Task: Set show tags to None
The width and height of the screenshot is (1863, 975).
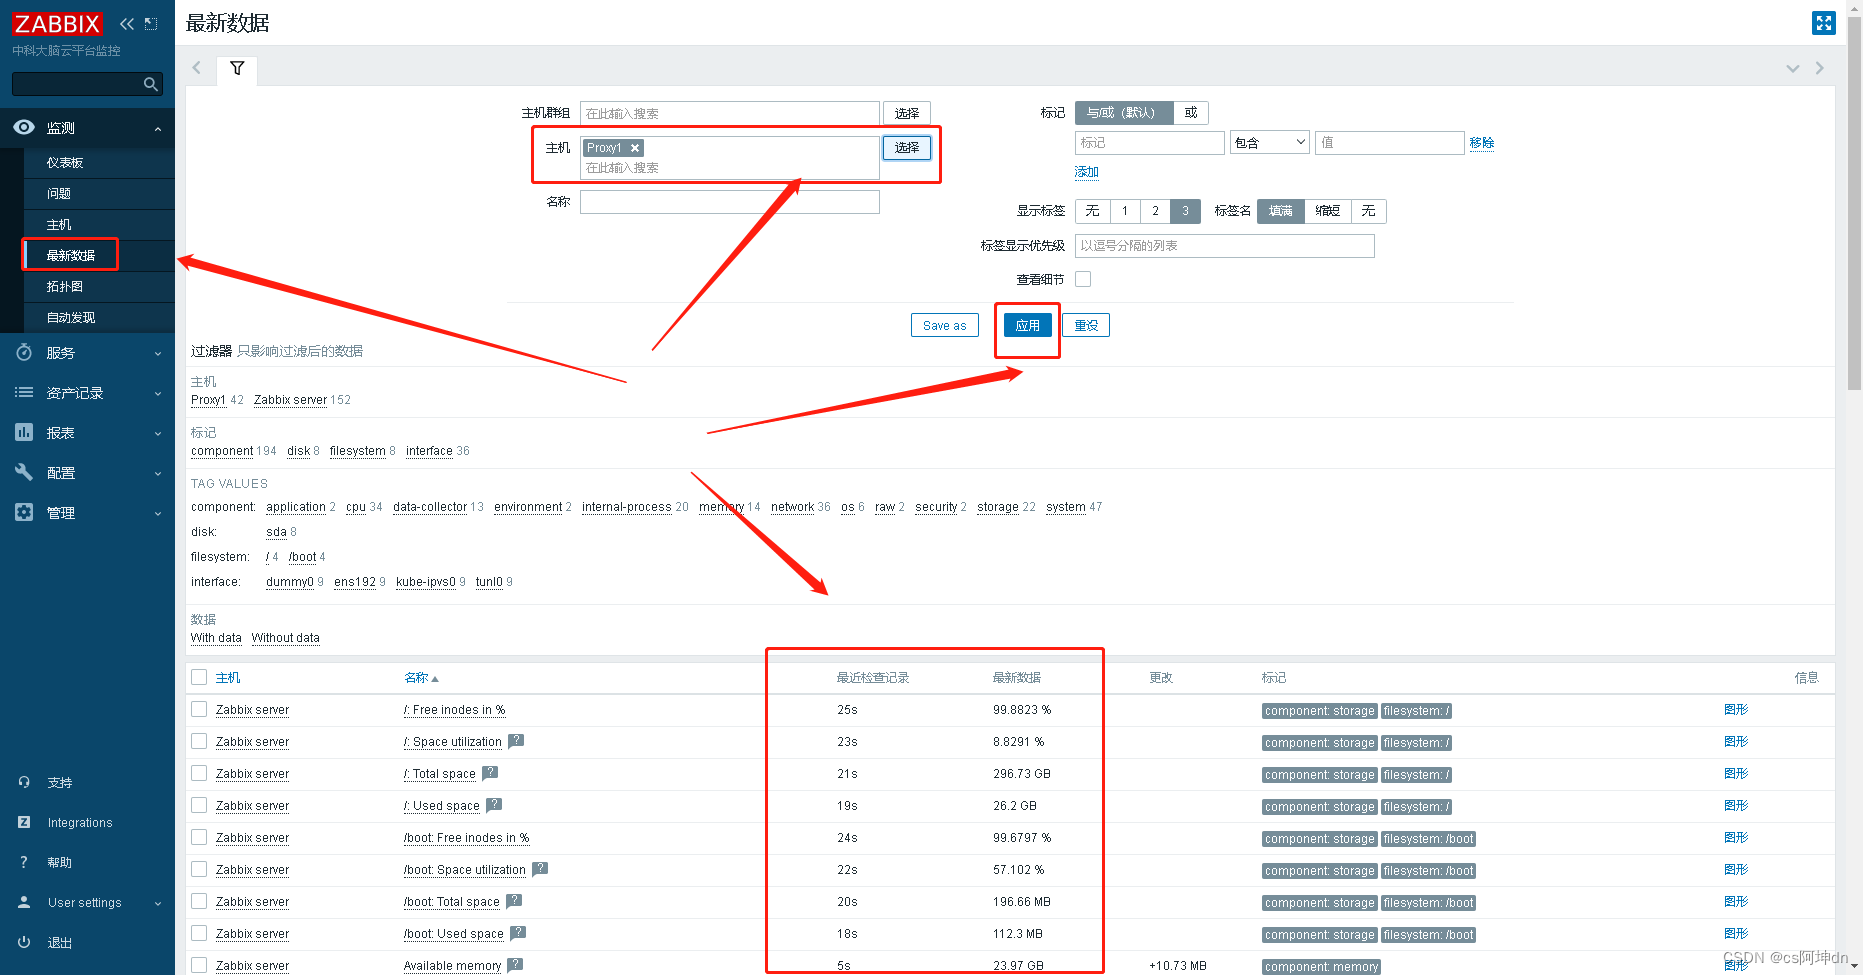Action: click(1092, 211)
